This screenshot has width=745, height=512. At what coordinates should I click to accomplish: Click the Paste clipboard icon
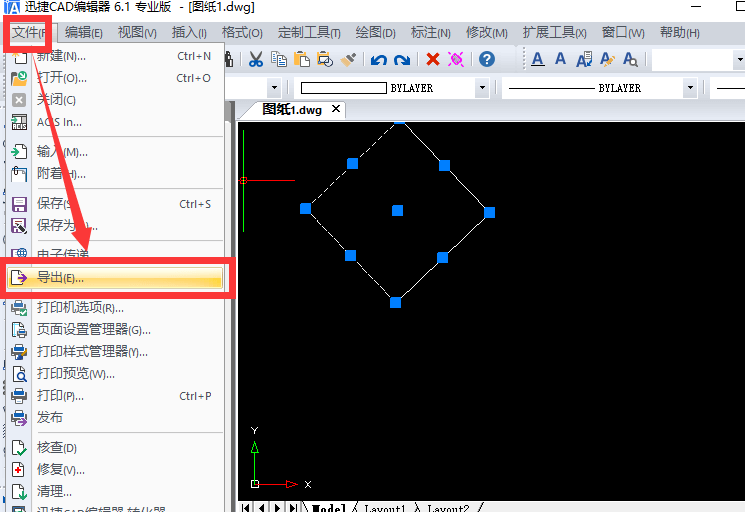tap(302, 59)
